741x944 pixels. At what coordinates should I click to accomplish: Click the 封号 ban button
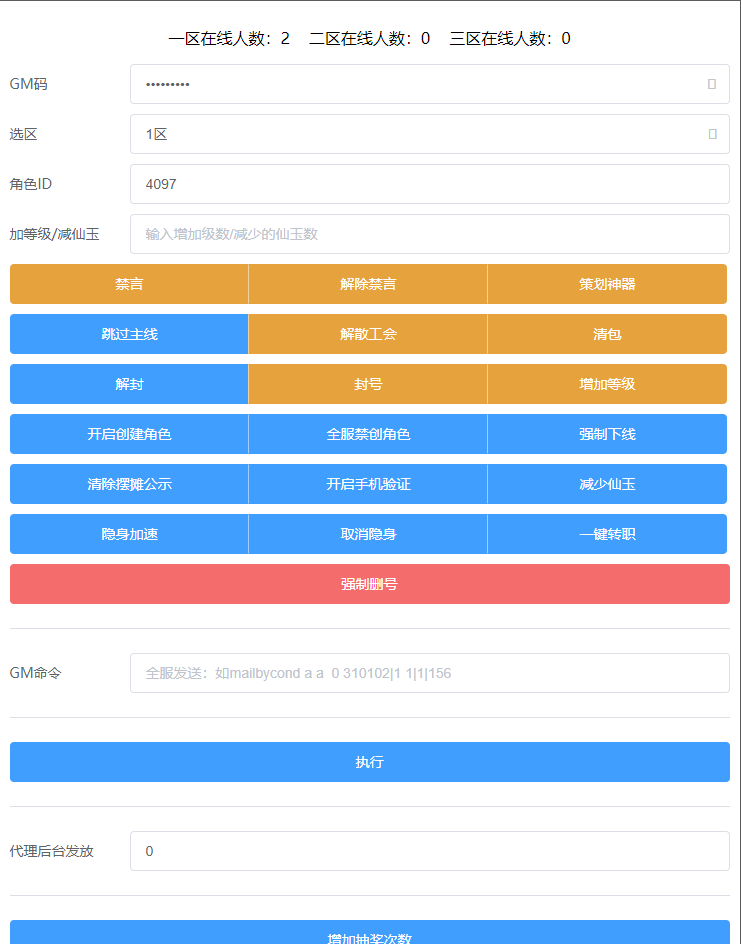(x=368, y=384)
